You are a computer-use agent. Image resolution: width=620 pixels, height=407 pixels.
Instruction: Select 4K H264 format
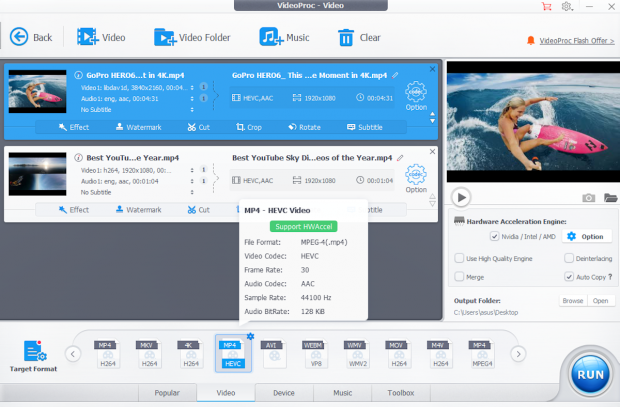[191, 353]
